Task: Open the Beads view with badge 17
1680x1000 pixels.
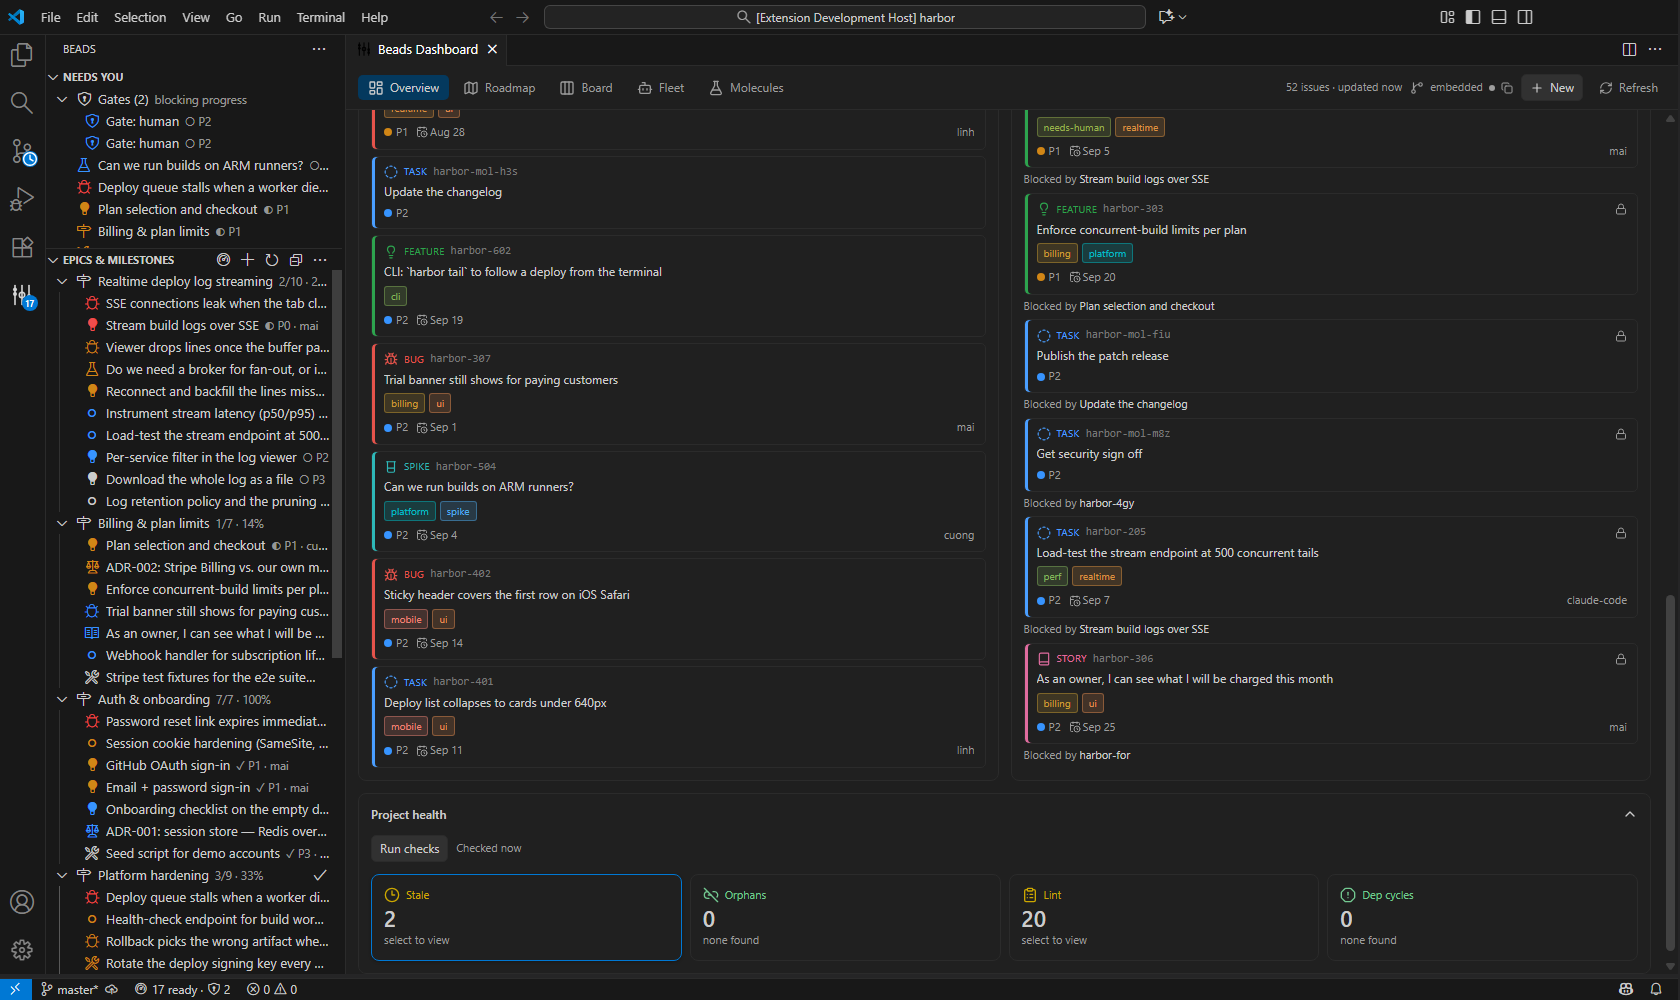Action: click(x=22, y=295)
